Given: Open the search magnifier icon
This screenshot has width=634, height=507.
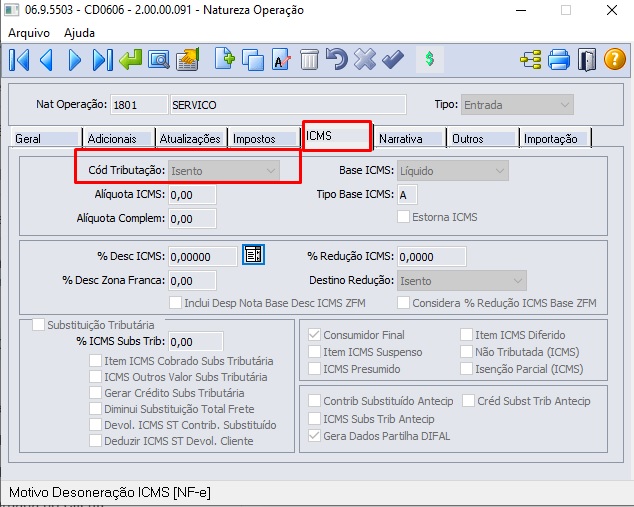Looking at the screenshot, I should (x=158, y=60).
